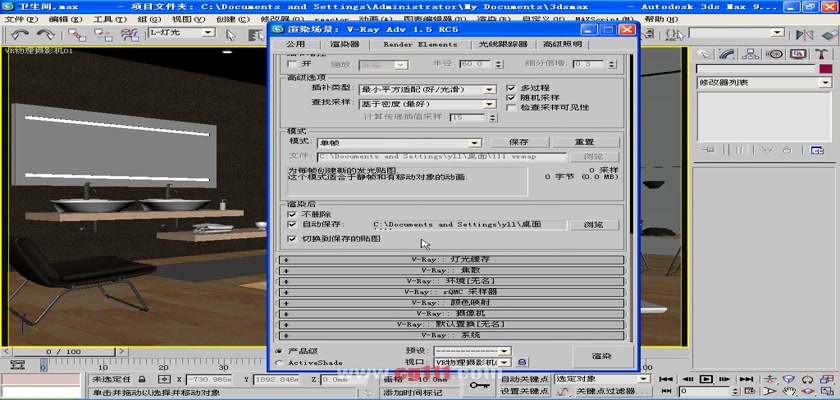Viewport: 840px width, 400px height.
Task: Go to start of animation
Action: coord(666,379)
